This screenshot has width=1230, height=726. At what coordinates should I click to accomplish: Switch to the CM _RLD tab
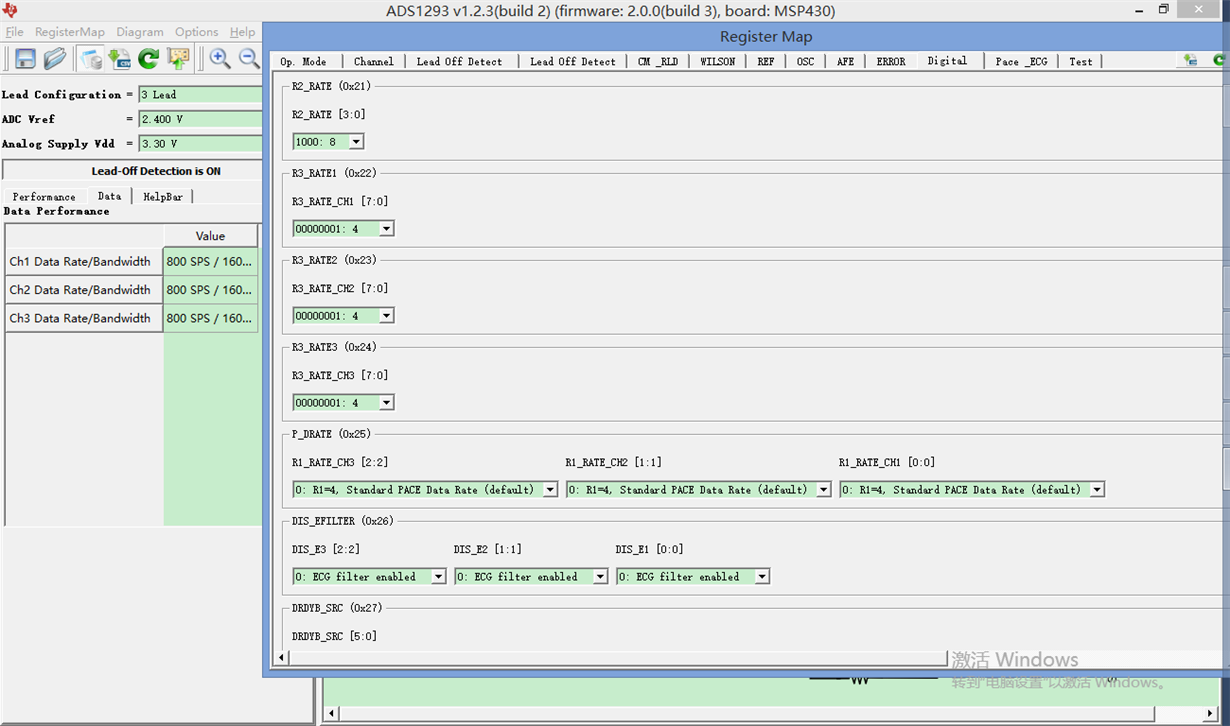pos(658,61)
